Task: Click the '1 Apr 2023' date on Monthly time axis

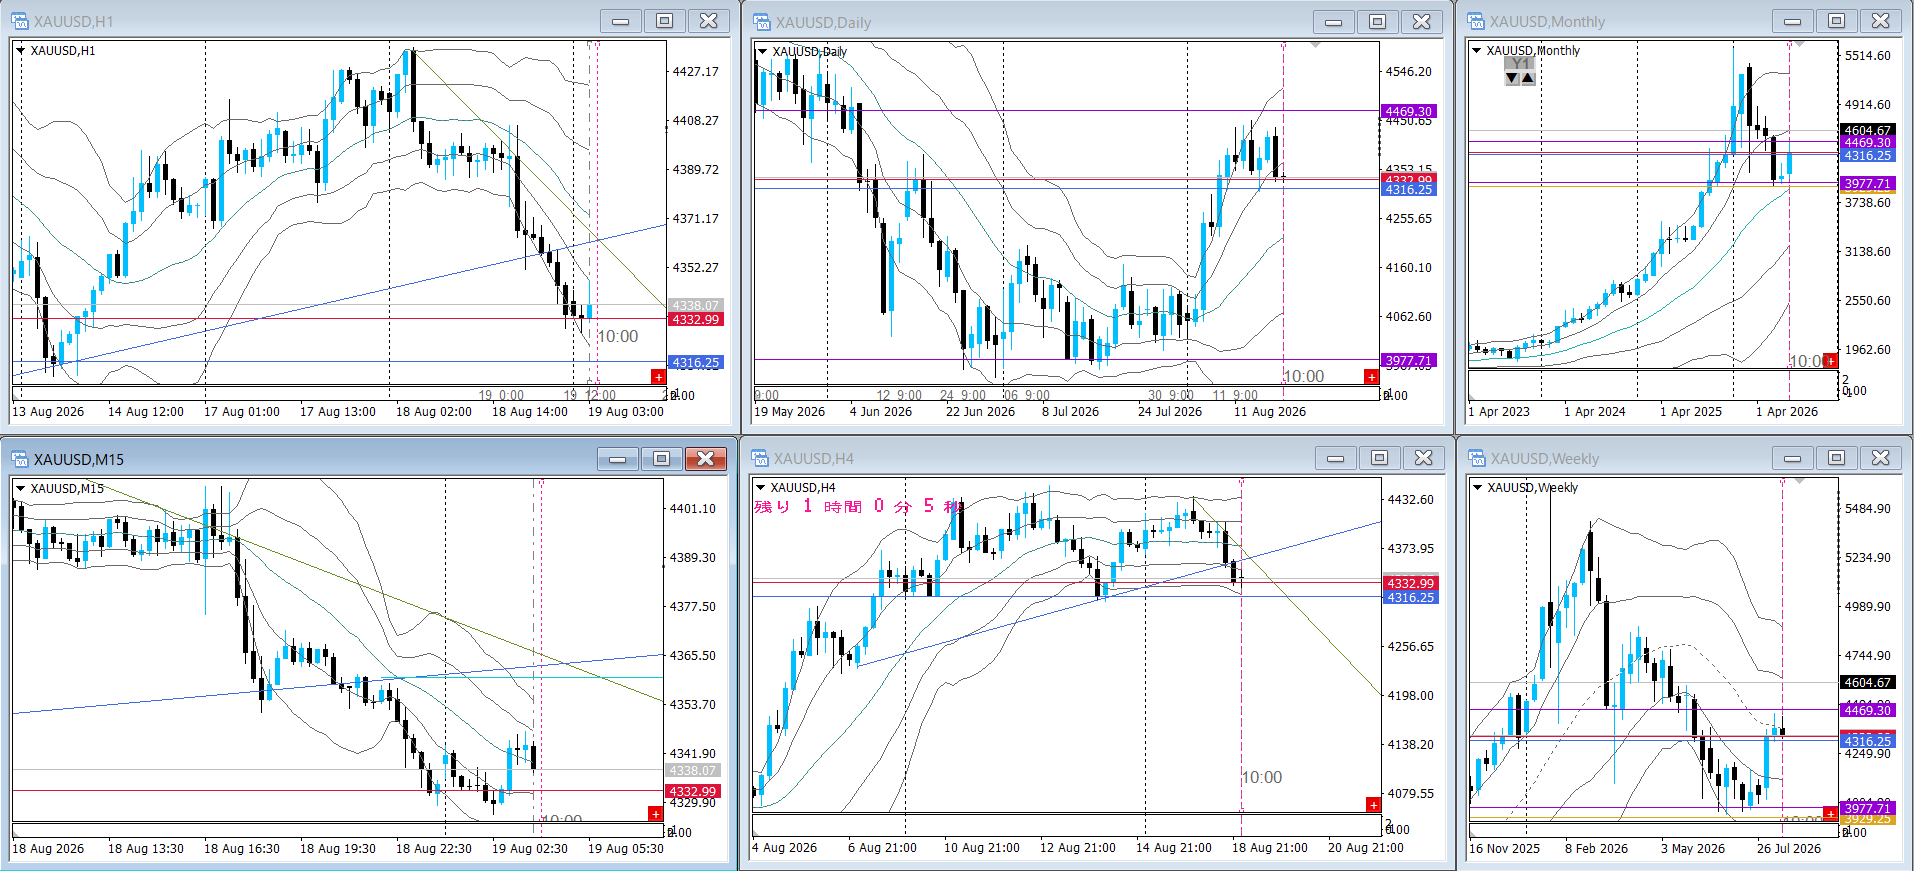Action: [1499, 412]
